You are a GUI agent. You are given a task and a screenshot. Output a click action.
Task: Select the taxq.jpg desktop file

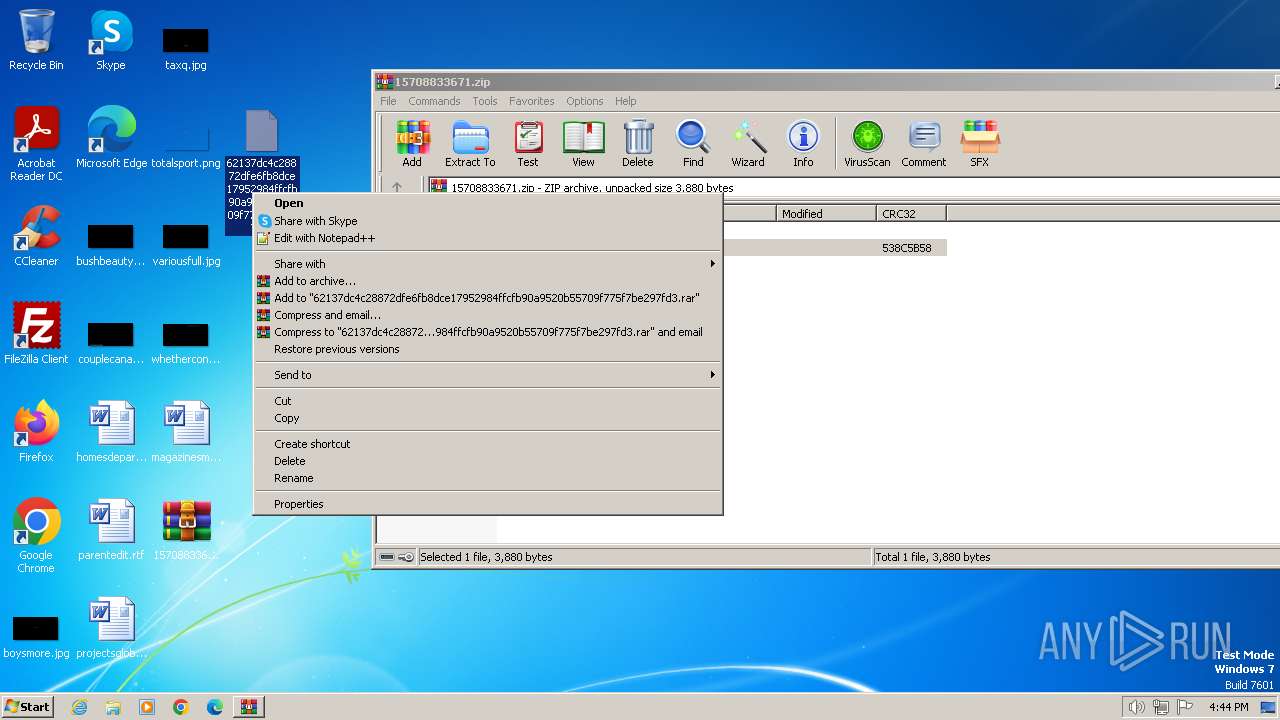click(186, 50)
